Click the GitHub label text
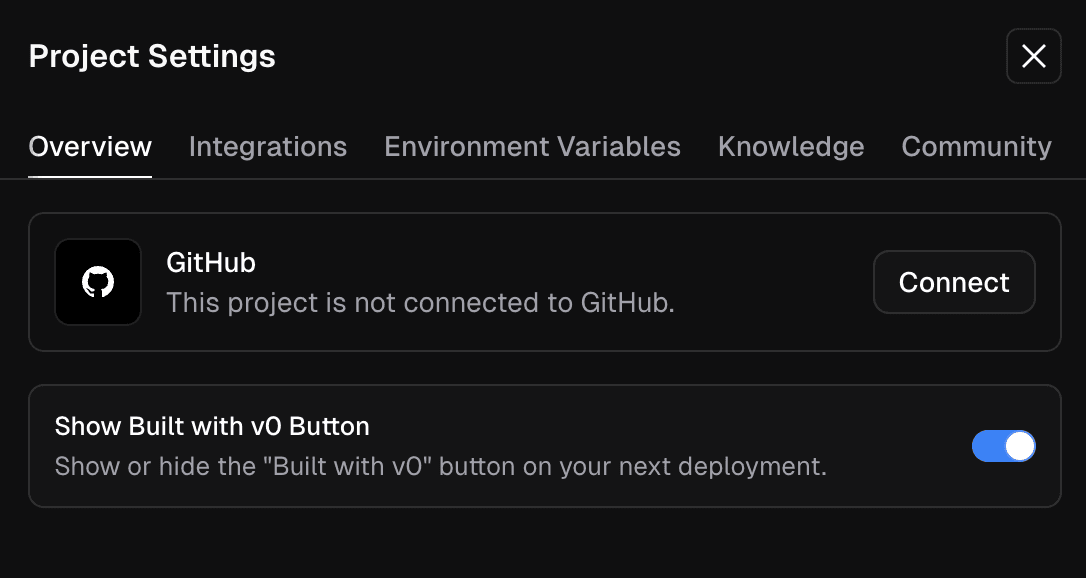 tap(211, 262)
